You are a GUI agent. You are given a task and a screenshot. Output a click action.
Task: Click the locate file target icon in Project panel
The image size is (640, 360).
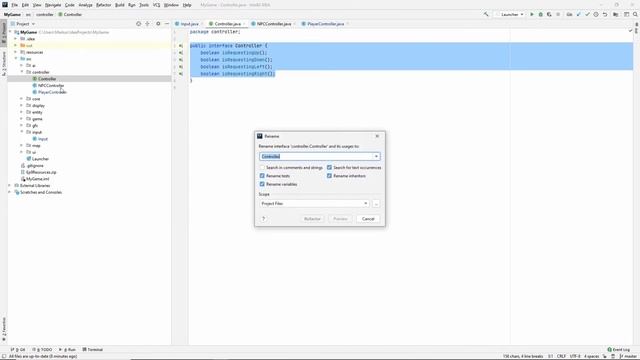[x=138, y=24]
